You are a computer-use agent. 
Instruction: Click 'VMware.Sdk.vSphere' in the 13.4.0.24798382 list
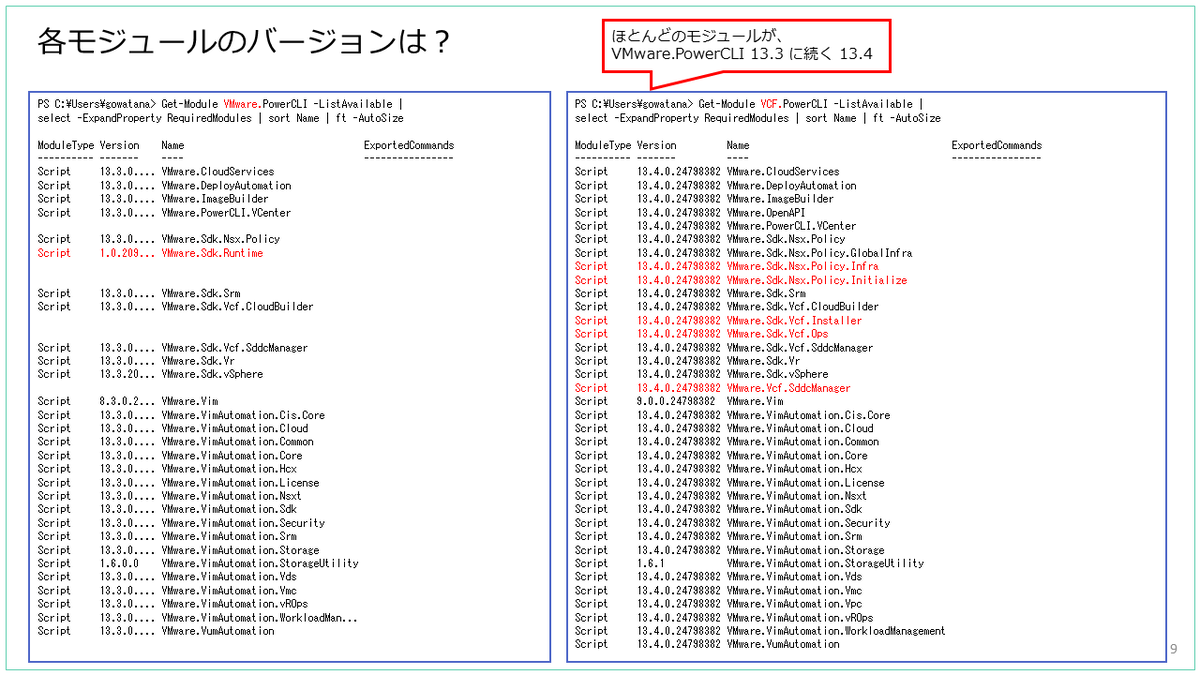(777, 374)
